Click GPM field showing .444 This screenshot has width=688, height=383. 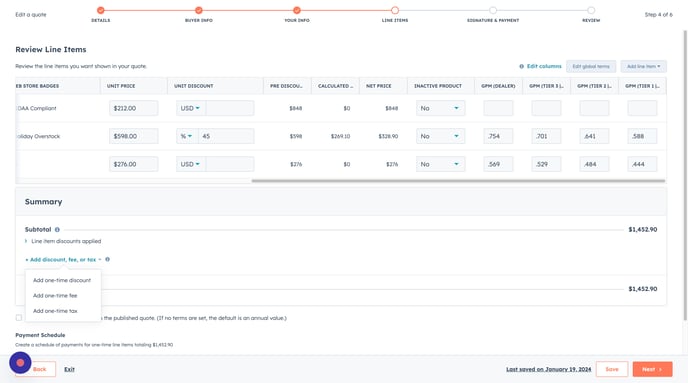click(x=642, y=164)
